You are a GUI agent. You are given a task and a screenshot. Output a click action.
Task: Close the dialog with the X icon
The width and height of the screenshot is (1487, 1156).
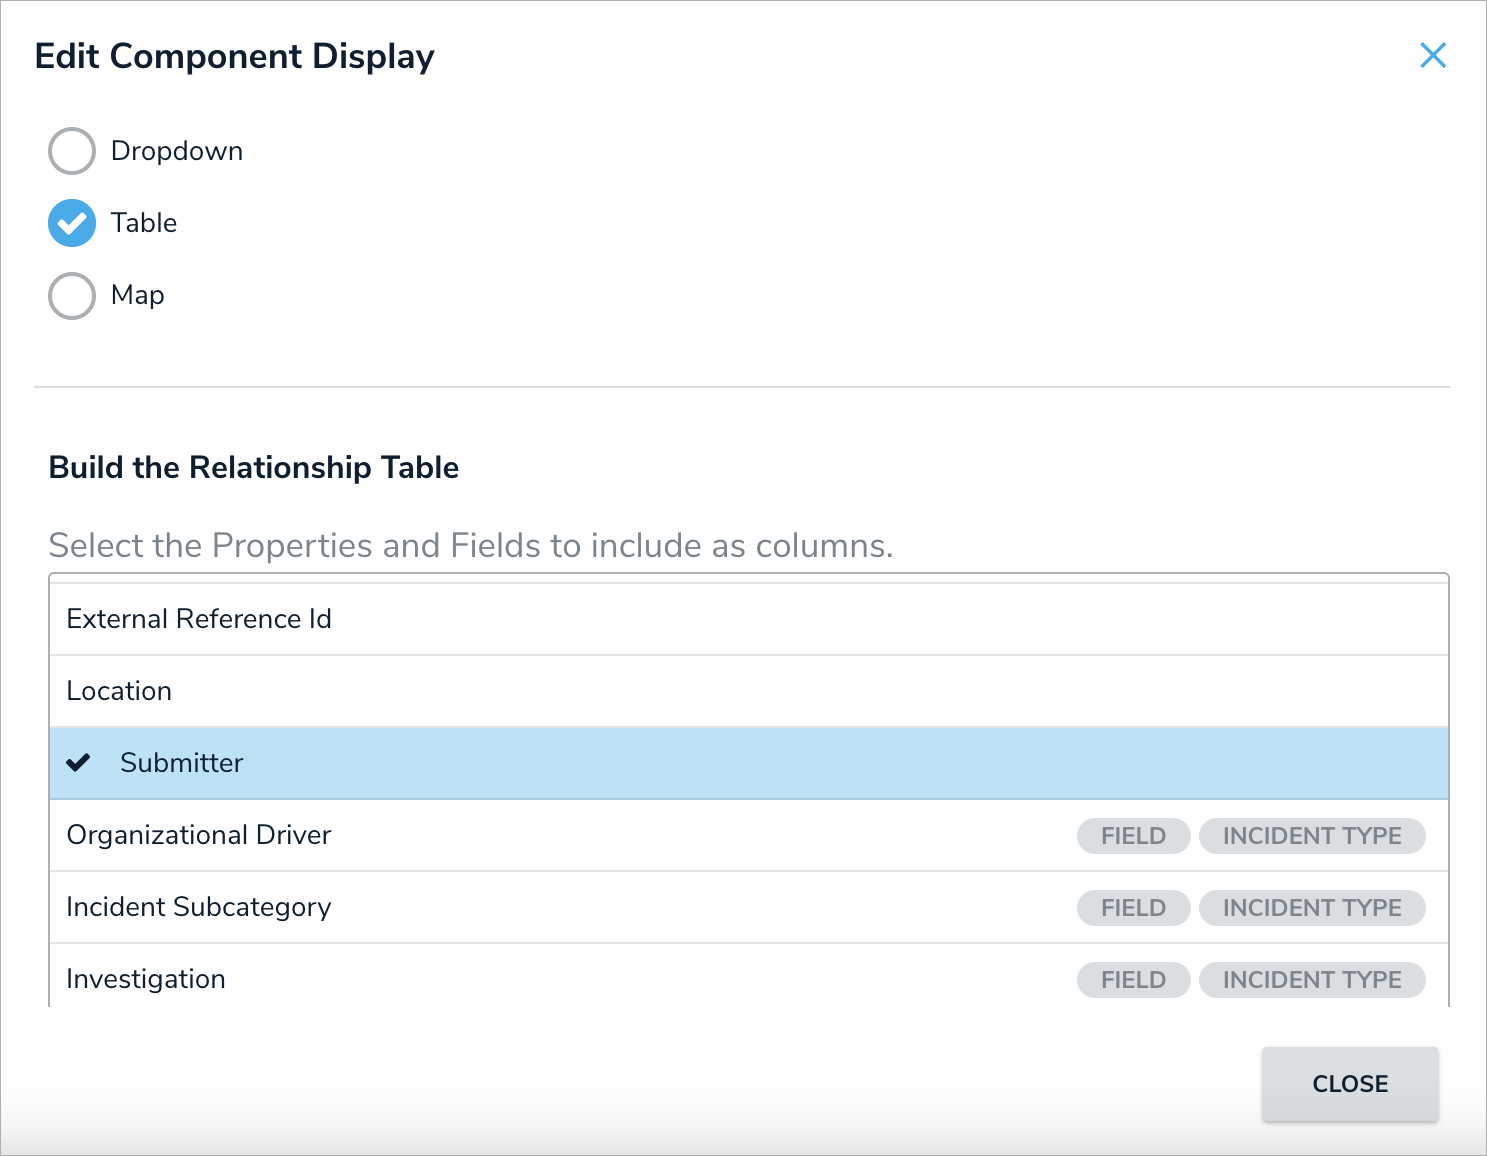1433,56
